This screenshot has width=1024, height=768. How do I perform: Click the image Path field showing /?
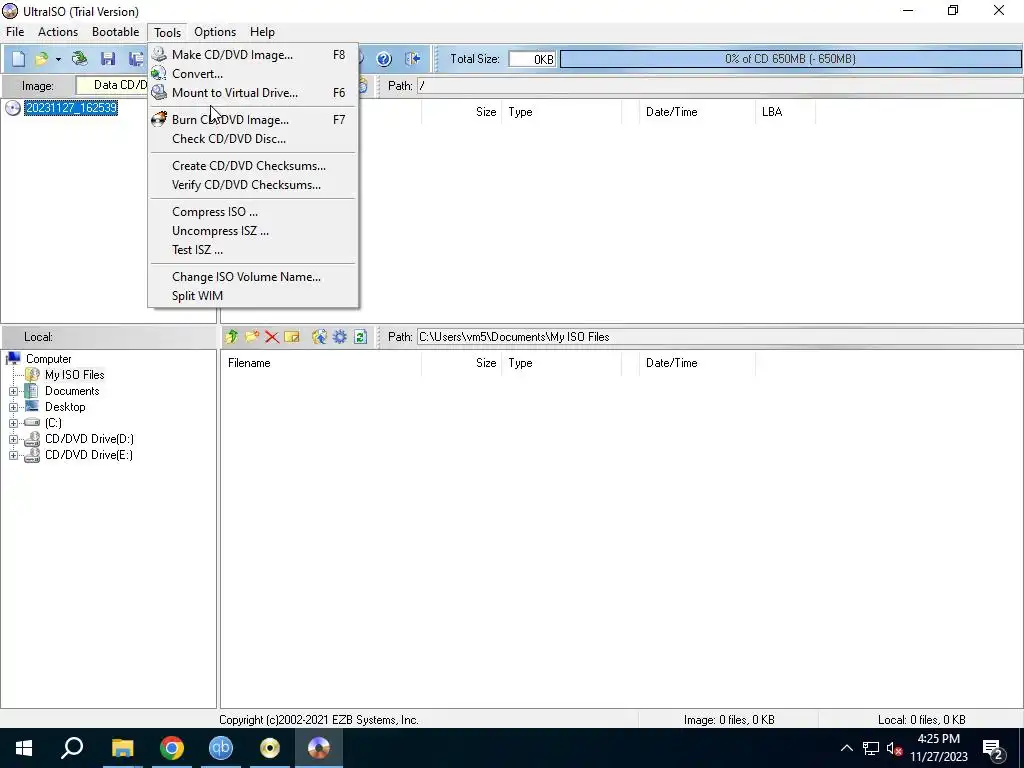720,86
